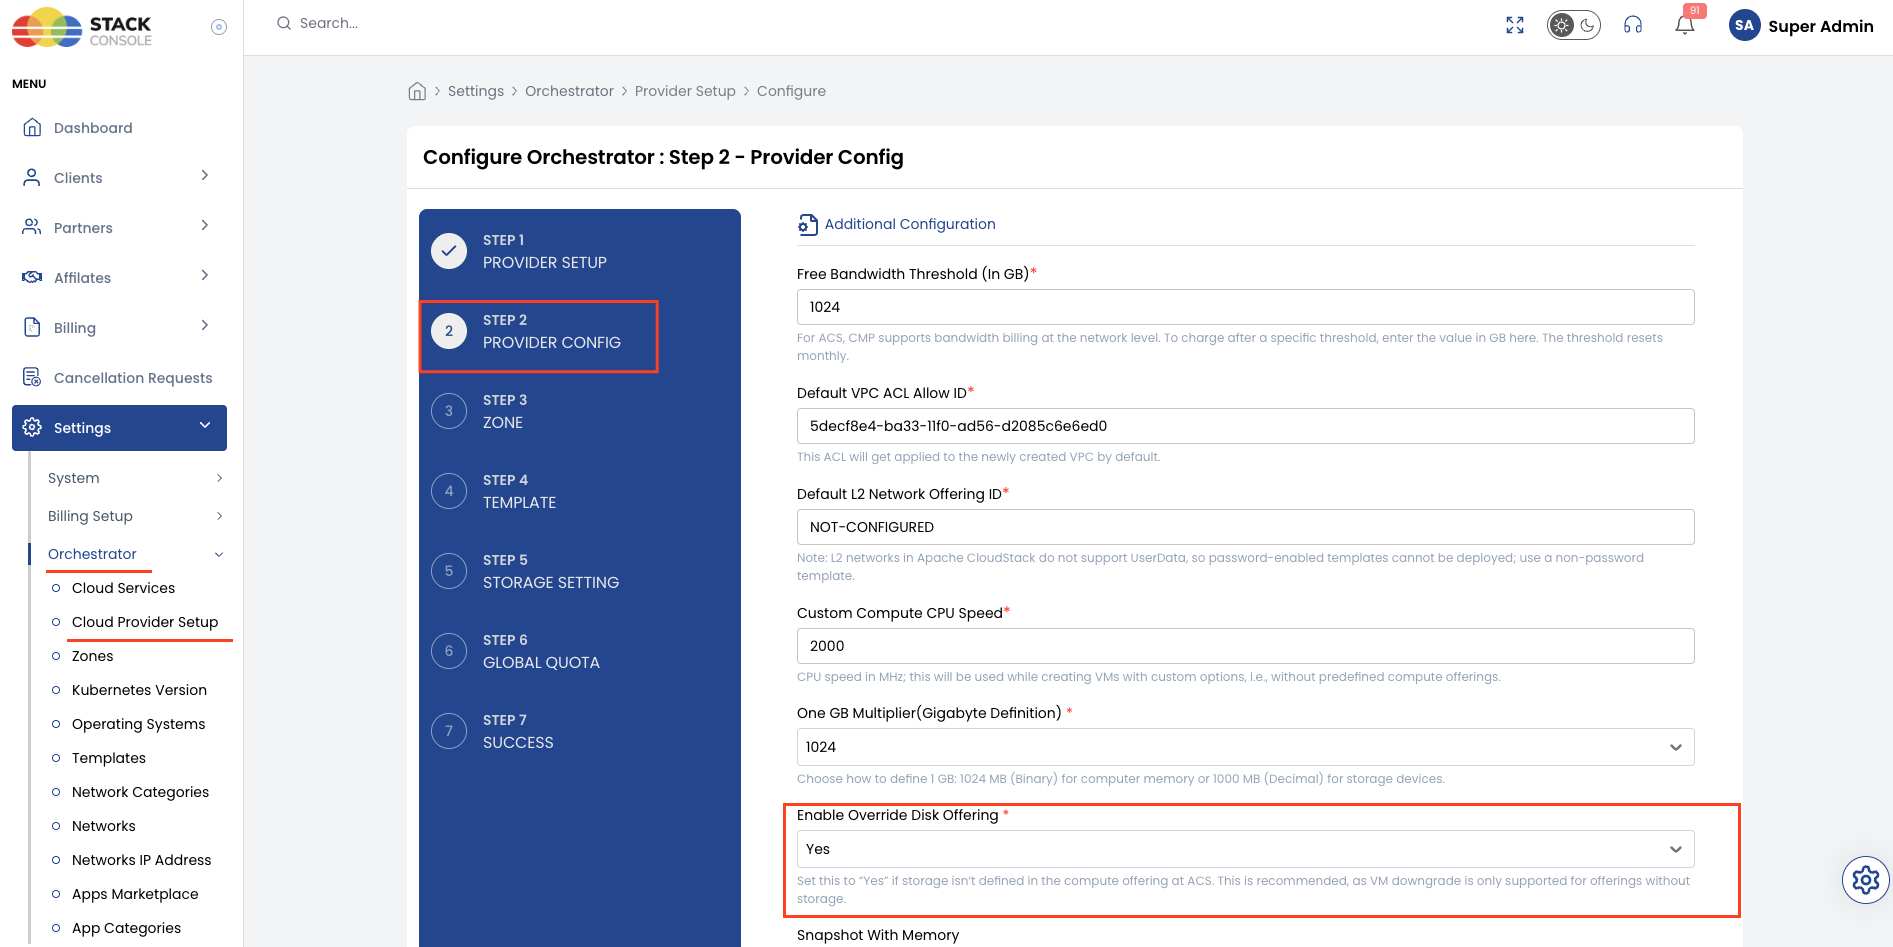Image resolution: width=1893 pixels, height=947 pixels.
Task: Go to Step 1 Provider Setup
Action: tap(545, 251)
